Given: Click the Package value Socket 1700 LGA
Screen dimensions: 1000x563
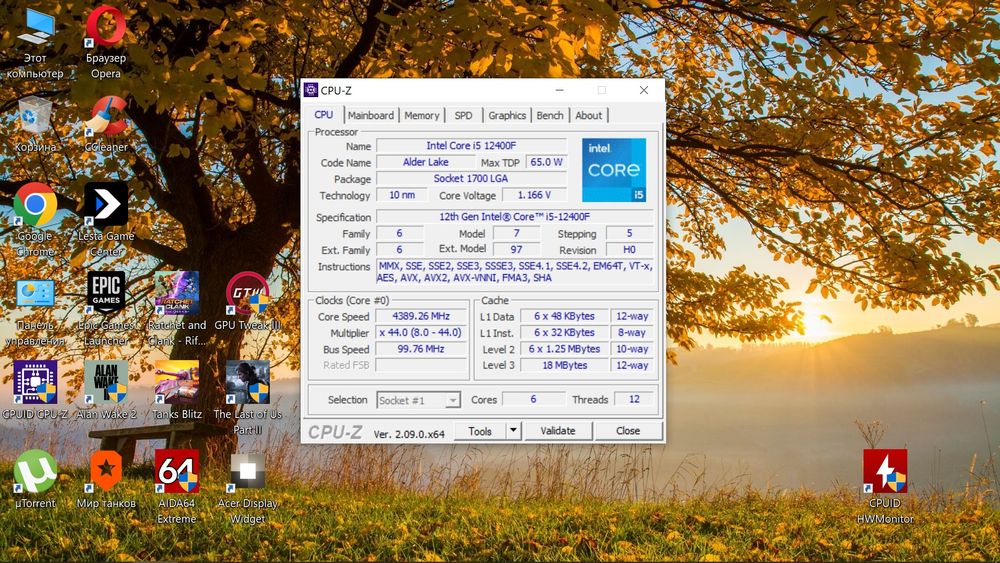Looking at the screenshot, I should [471, 179].
